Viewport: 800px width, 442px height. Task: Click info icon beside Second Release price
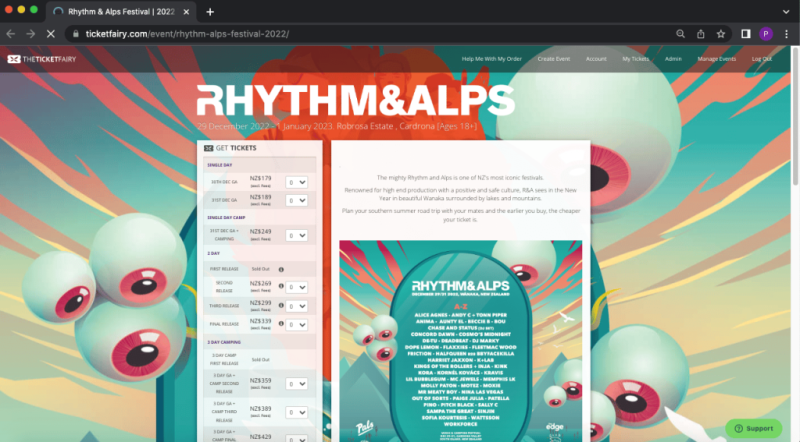coord(283,285)
